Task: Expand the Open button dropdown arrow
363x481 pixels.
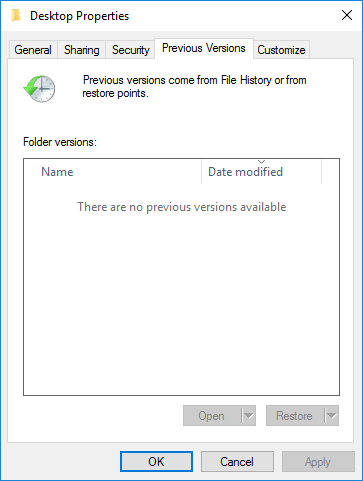Action: click(249, 416)
